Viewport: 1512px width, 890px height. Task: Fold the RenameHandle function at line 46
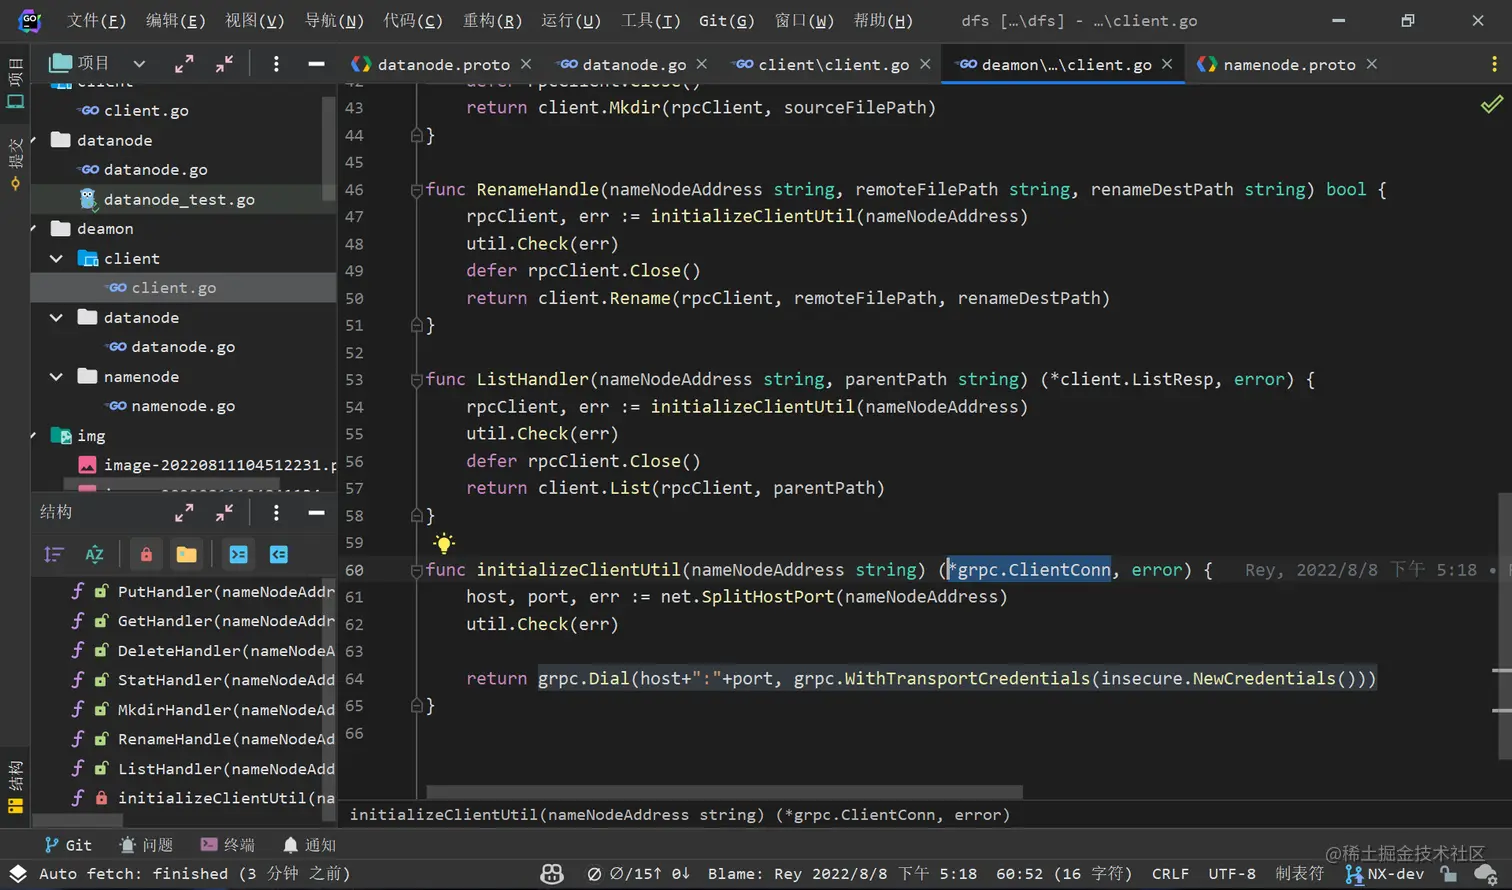coord(416,189)
